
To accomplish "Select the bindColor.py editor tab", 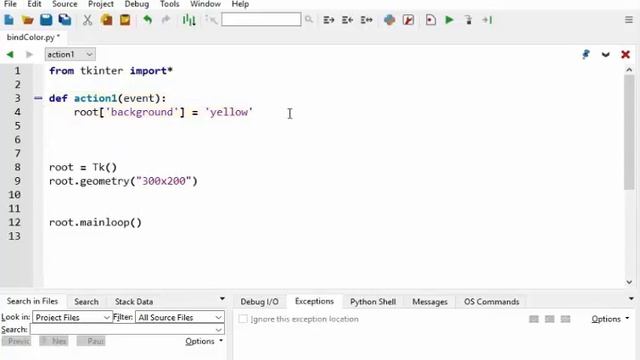I will click(33, 37).
